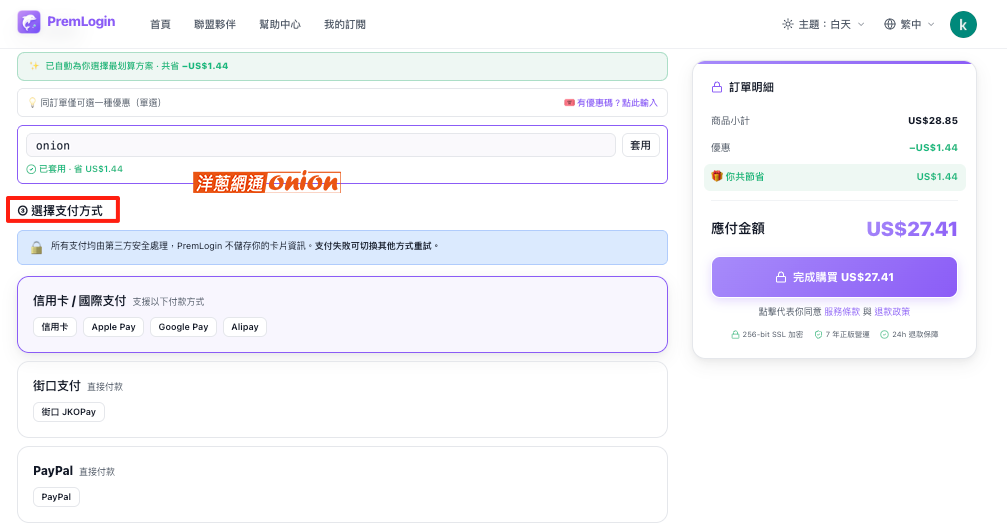Open 我的訂閱 navigation item
The height and width of the screenshot is (527, 1007).
(x=345, y=24)
